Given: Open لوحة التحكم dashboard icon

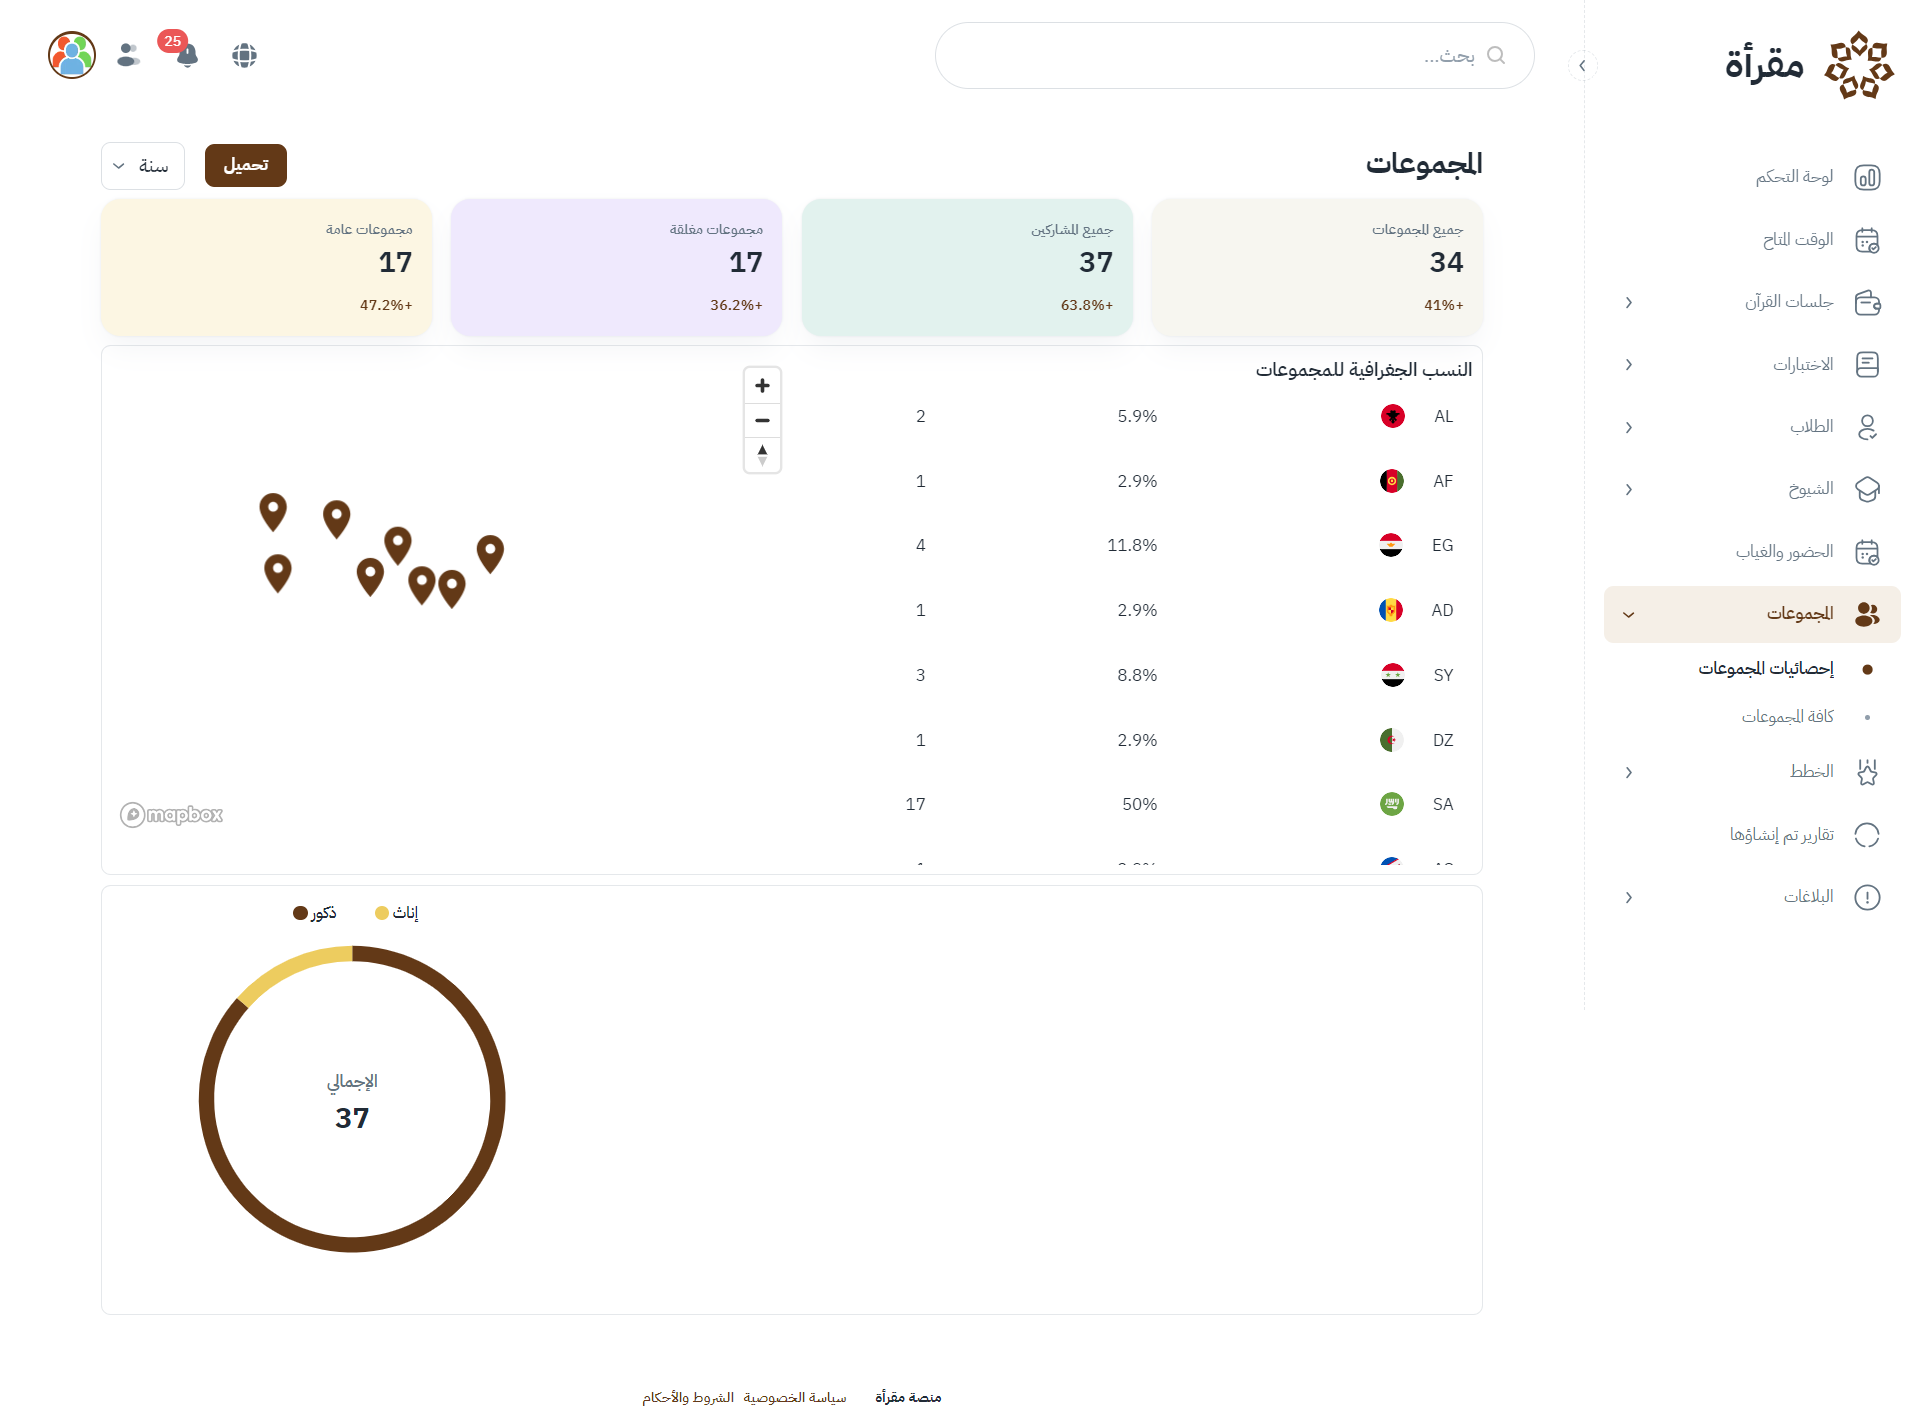Looking at the screenshot, I should [x=1867, y=177].
